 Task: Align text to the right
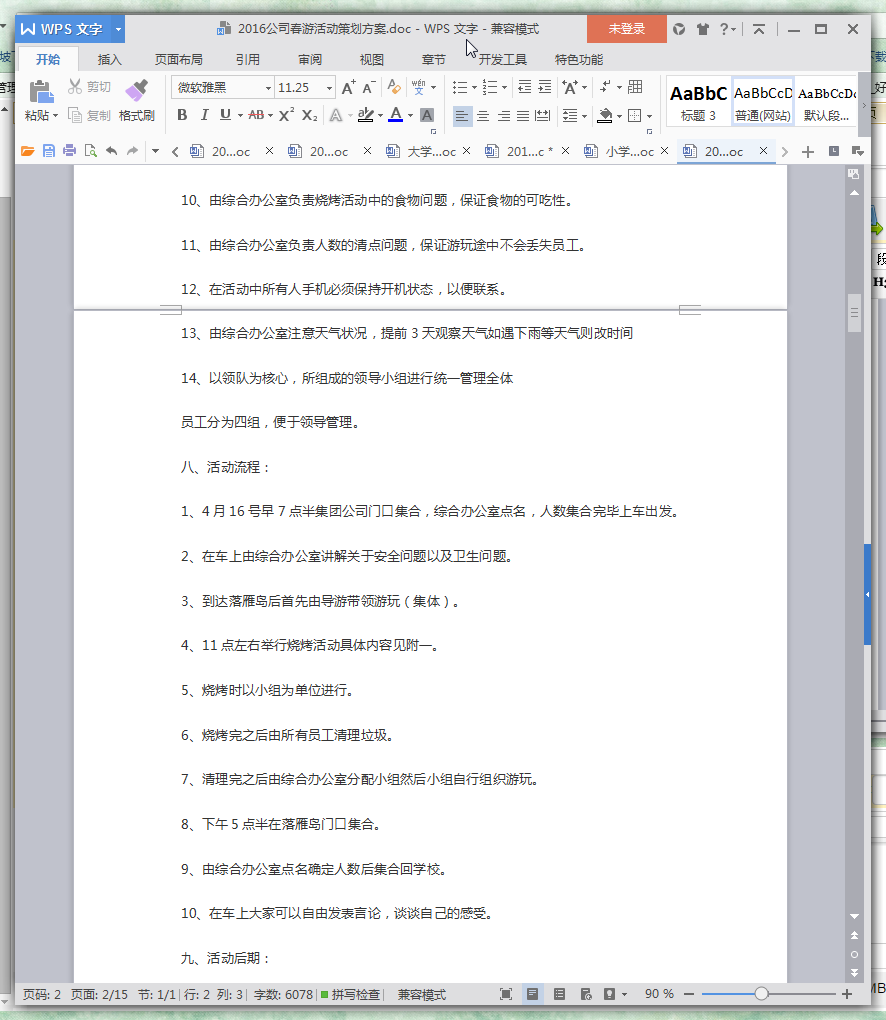click(x=503, y=116)
